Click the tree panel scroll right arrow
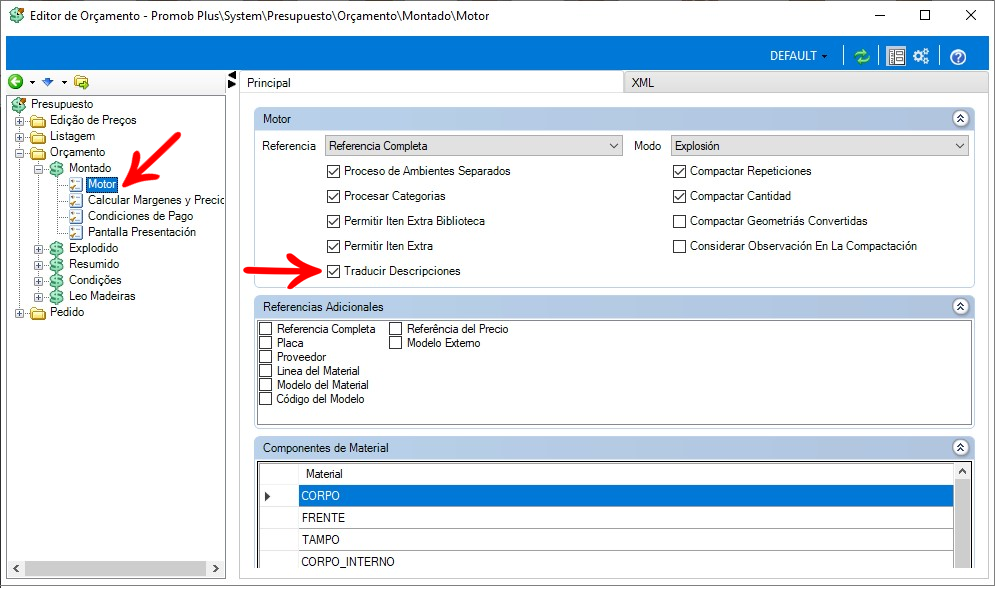1000x596 pixels. tap(216, 569)
